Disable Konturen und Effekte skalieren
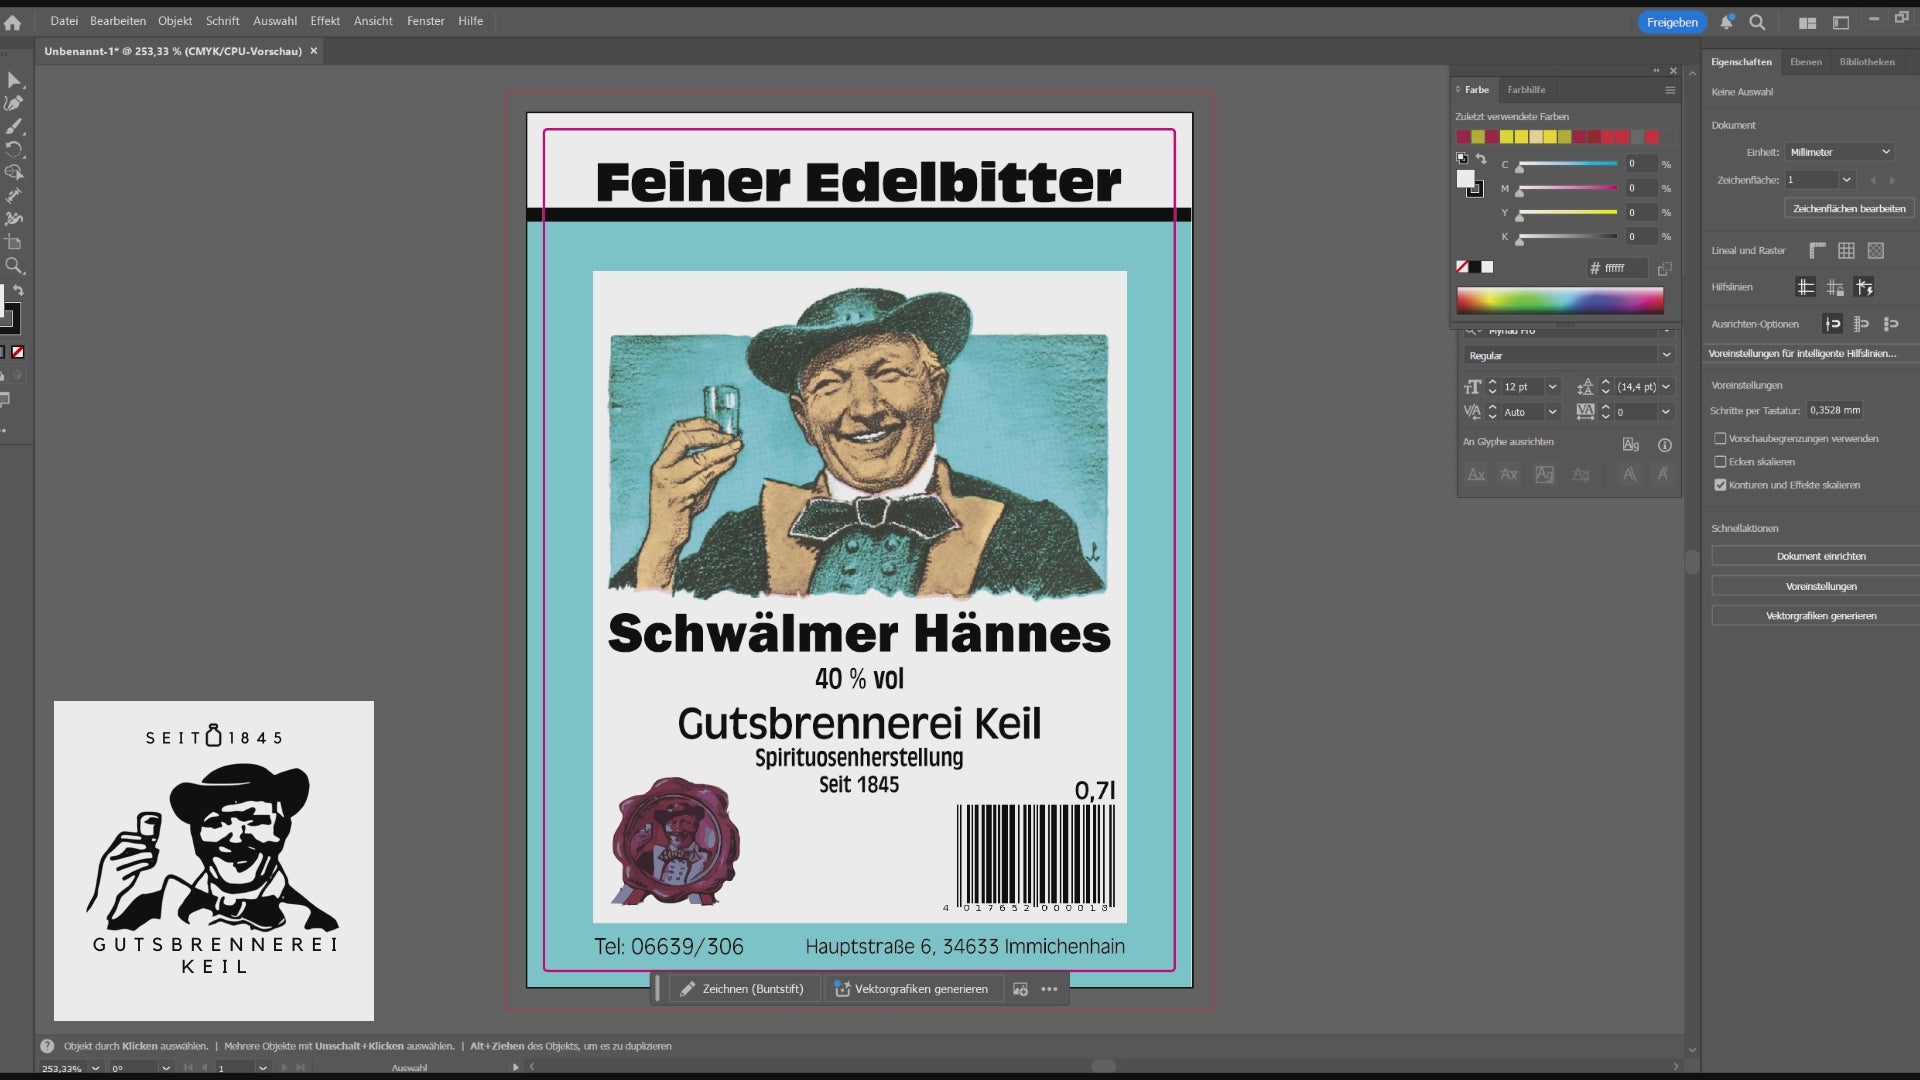This screenshot has height=1080, width=1920. click(1721, 484)
